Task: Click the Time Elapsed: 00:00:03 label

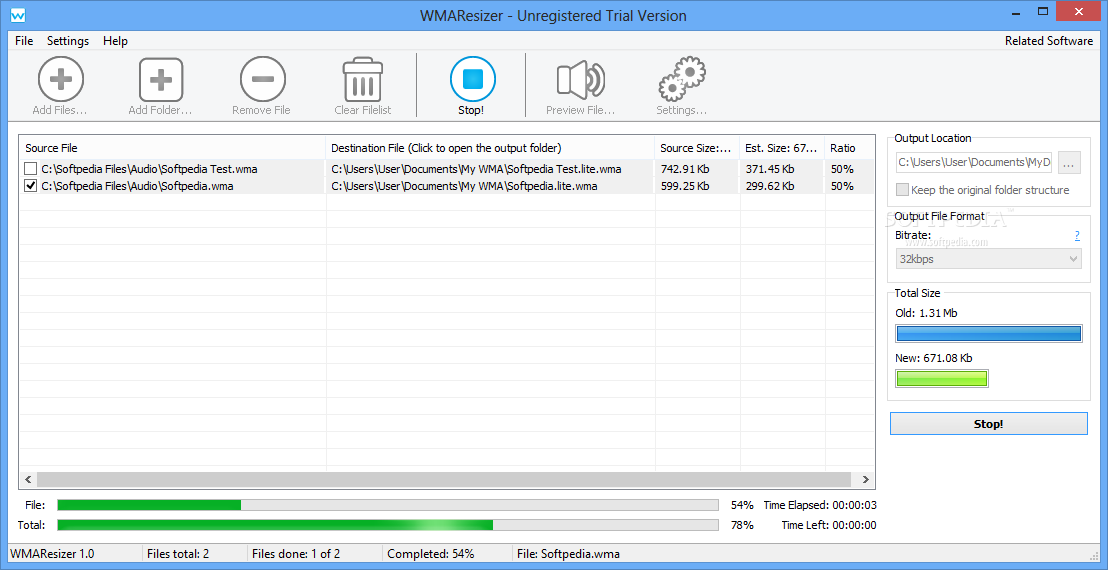Action: click(x=820, y=505)
